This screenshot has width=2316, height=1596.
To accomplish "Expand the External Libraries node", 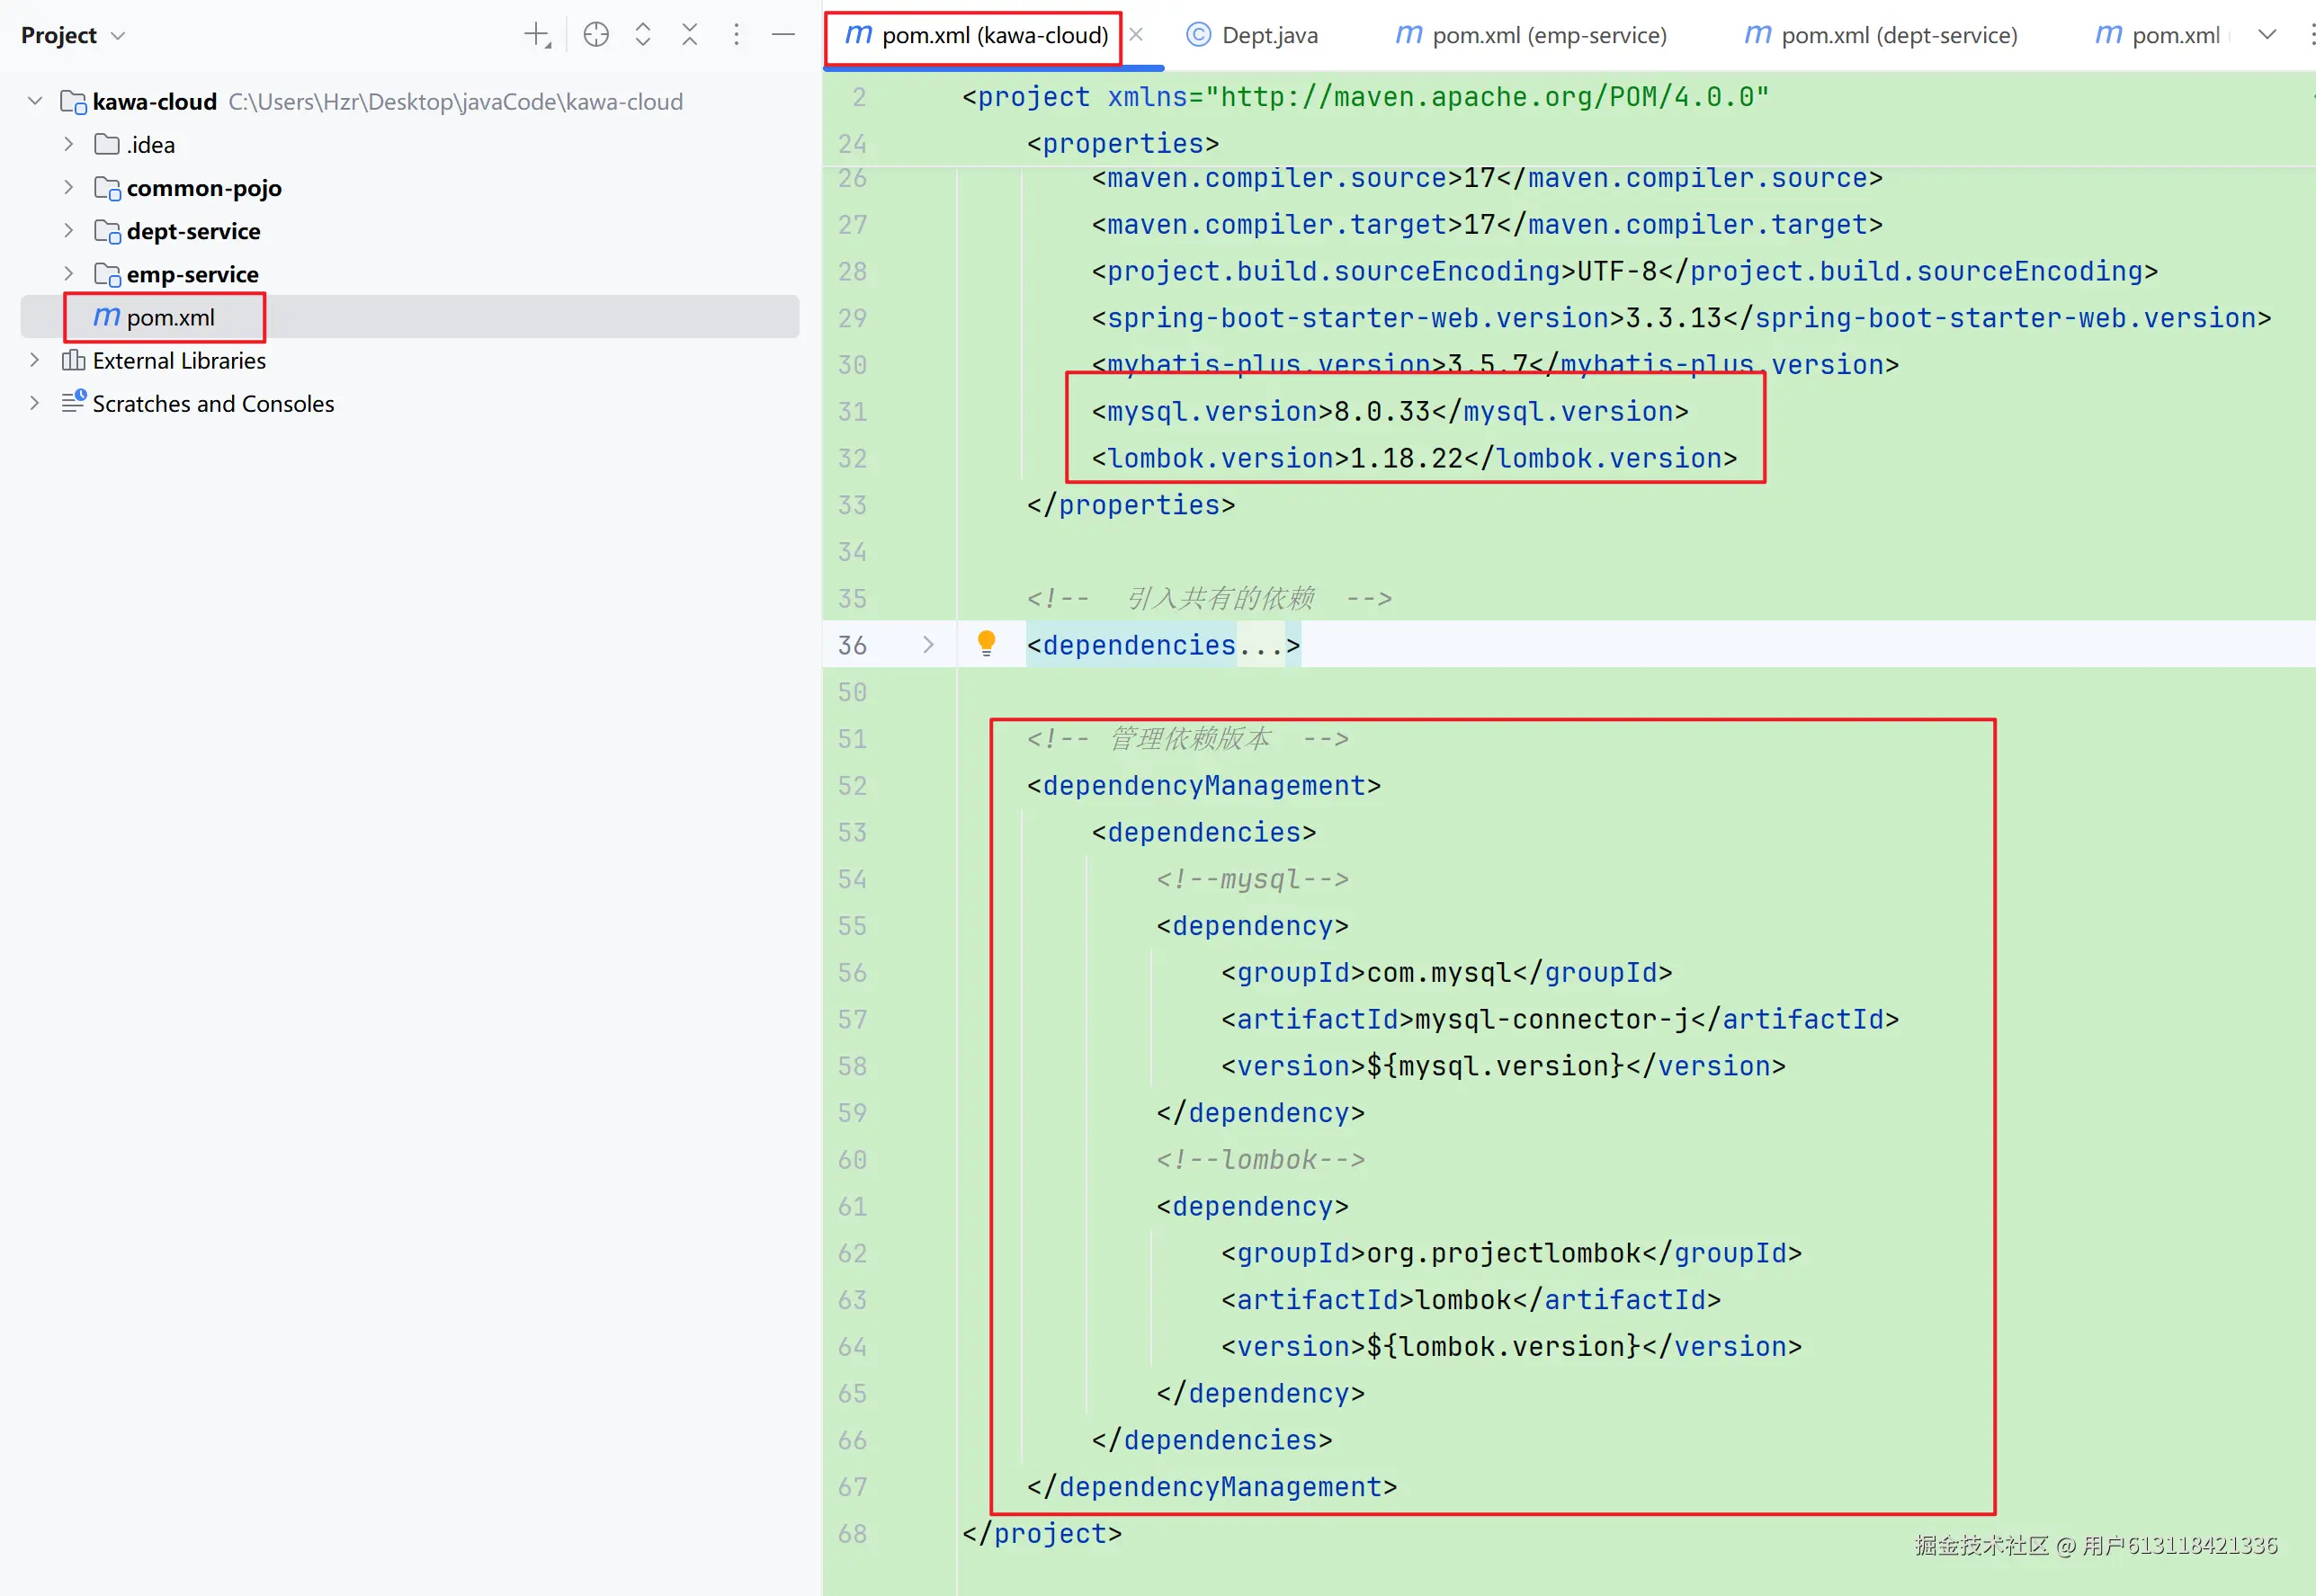I will [x=34, y=360].
